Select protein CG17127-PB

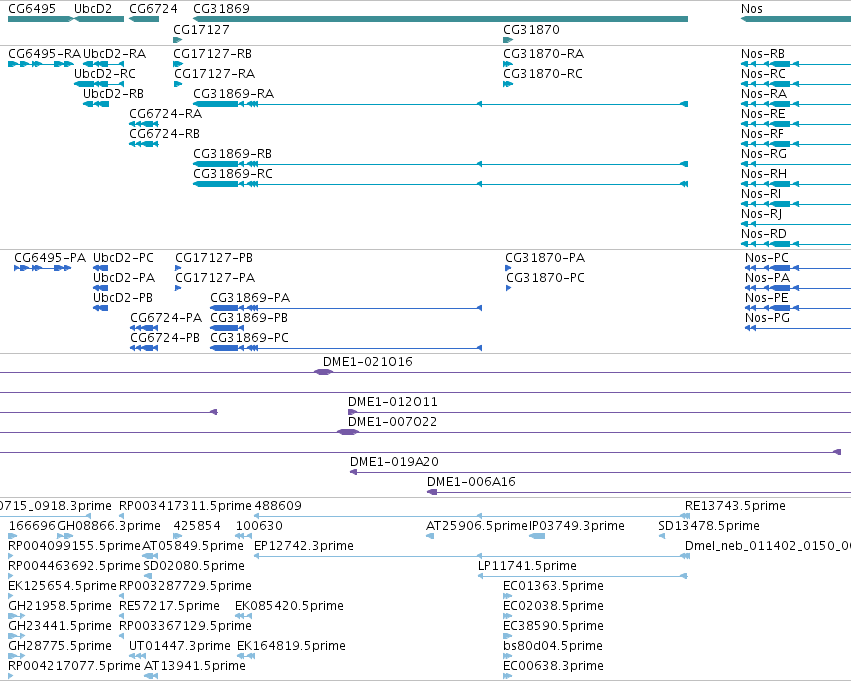tap(214, 258)
